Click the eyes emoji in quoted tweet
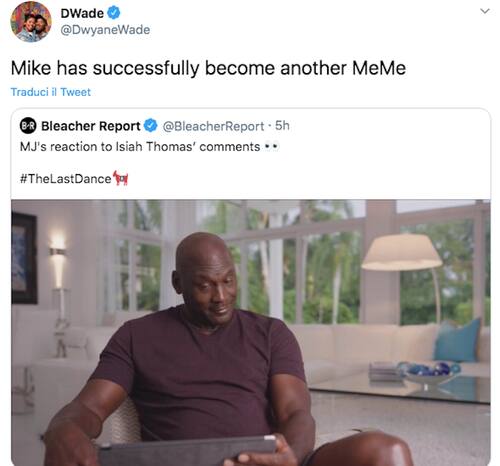The height and width of the screenshot is (466, 500). 271,146
